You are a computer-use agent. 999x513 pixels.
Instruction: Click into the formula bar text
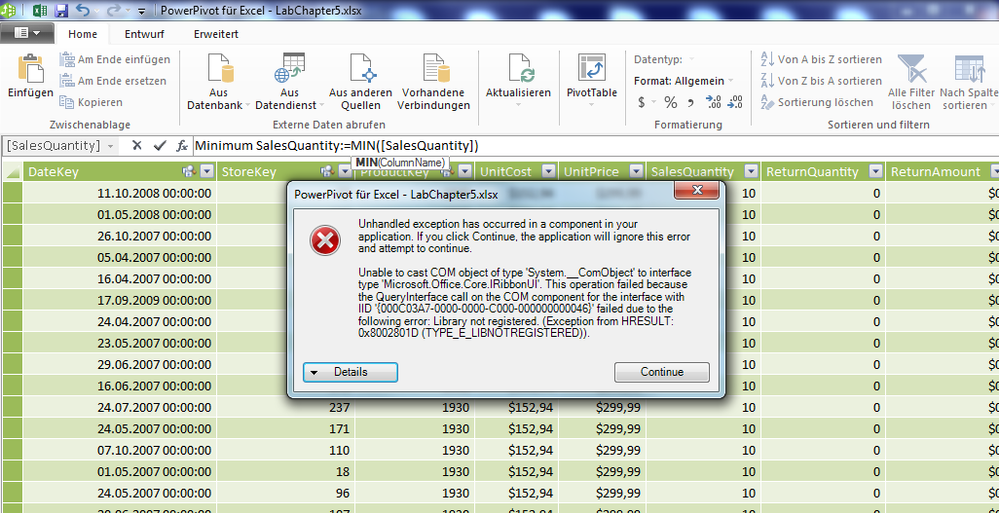[x=336, y=146]
